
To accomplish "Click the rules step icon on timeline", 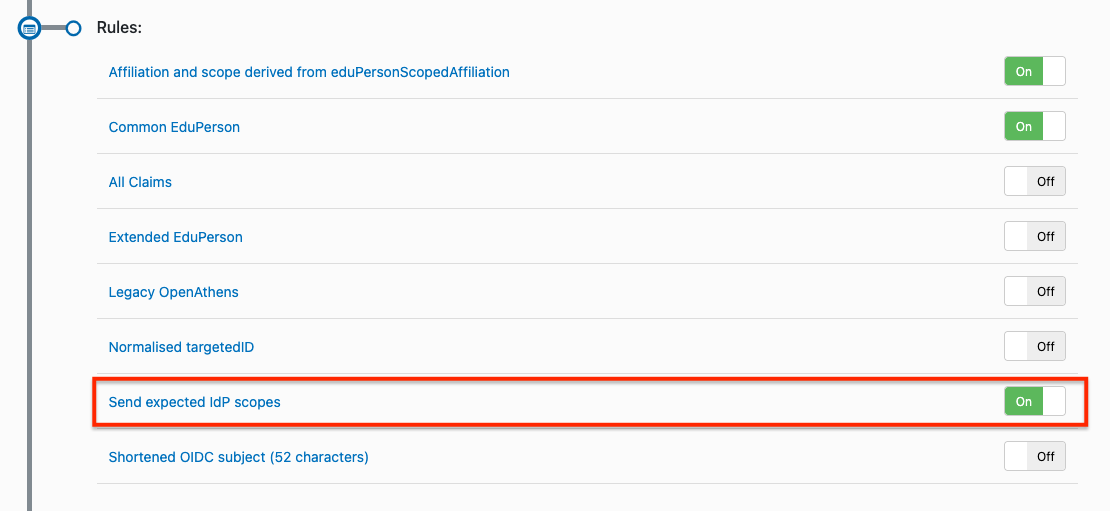I will pyautogui.click(x=30, y=28).
